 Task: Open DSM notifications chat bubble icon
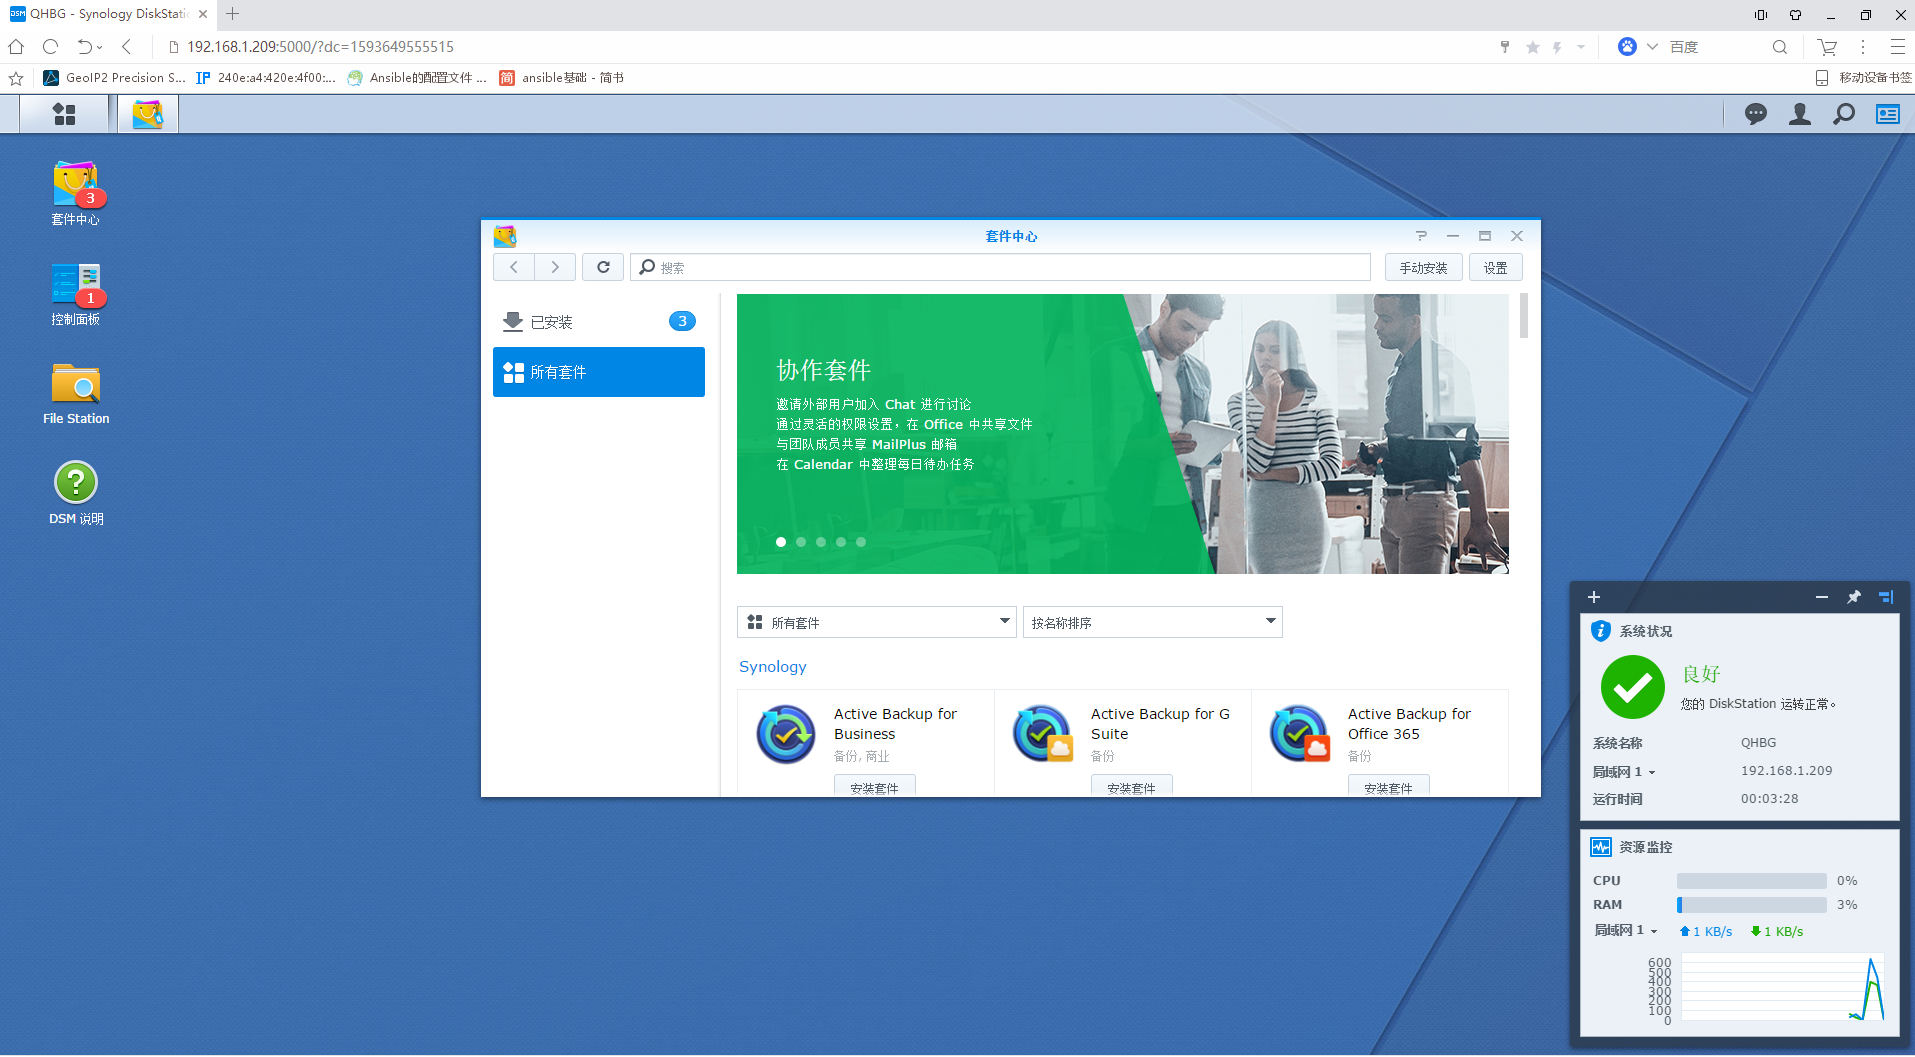1755,114
